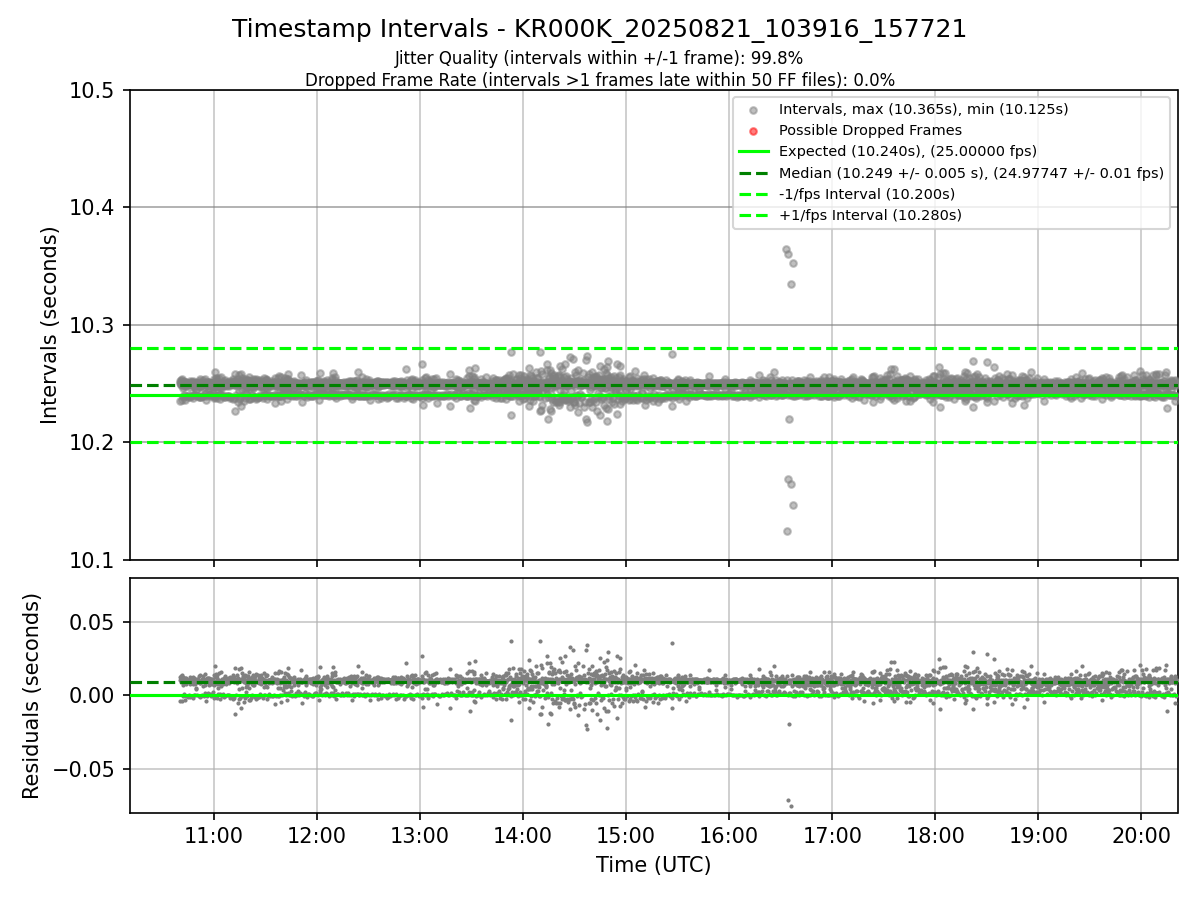Image resolution: width=1200 pixels, height=900 pixels.
Task: Click the y-axis tick label 10.4
Action: [94, 208]
